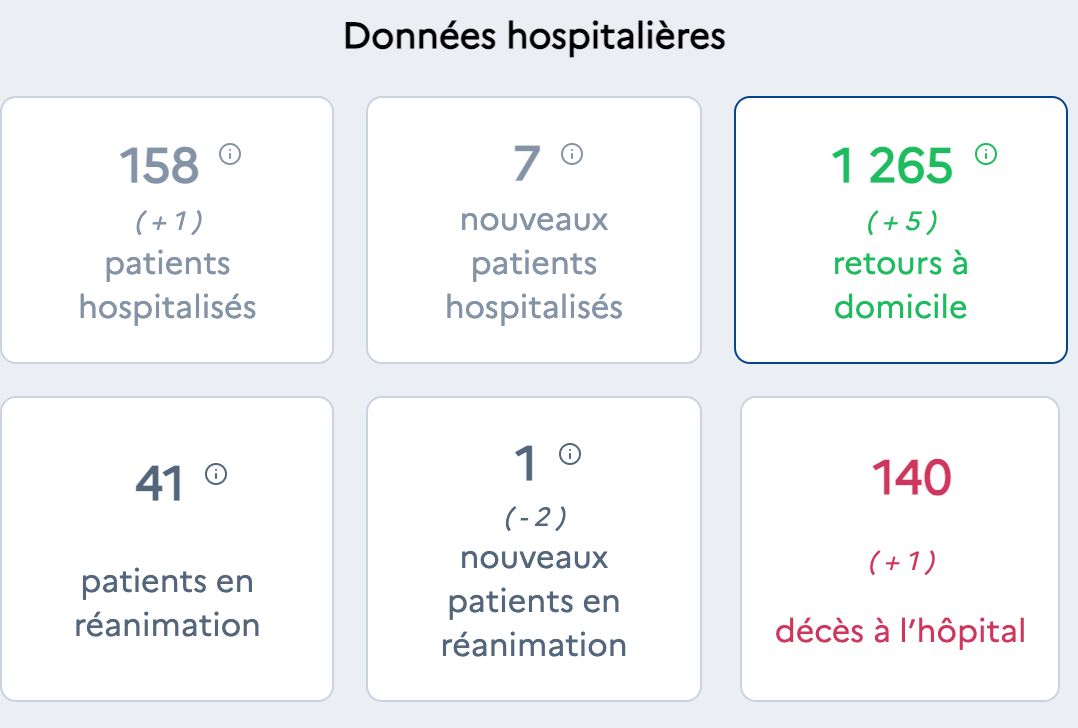The image size is (1078, 728).
Task: Open info icon beside 7 new hospitalized patients
Action: [571, 154]
